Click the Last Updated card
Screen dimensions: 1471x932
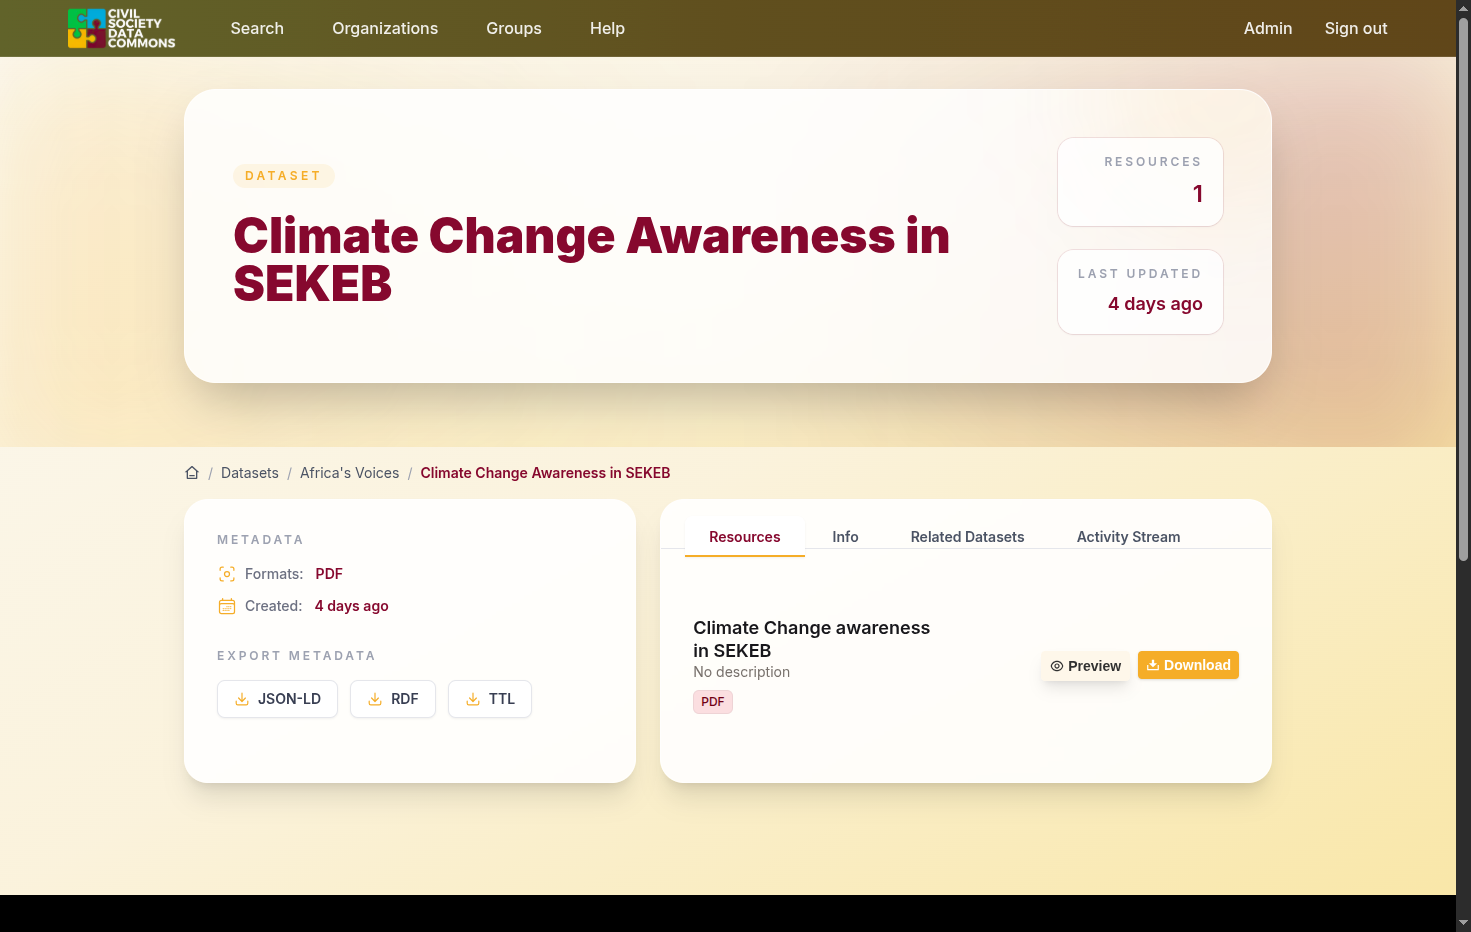point(1140,292)
